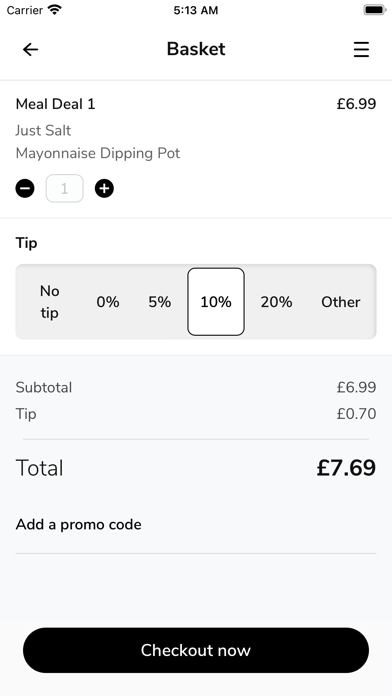Tap the Wi-Fi status icon
The height and width of the screenshot is (696, 392).
coord(55,10)
